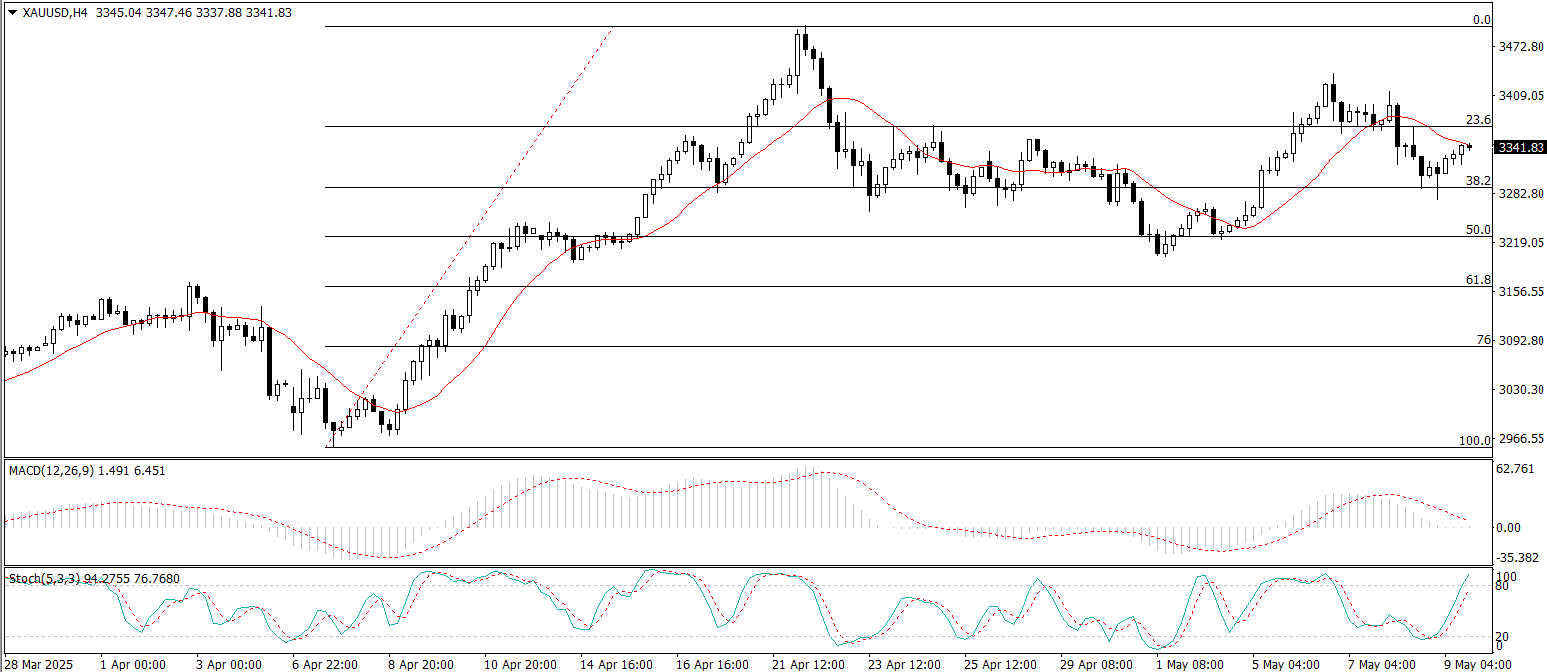Click the MACD -35.382 scale value
1547x672 pixels.
tap(1518, 558)
